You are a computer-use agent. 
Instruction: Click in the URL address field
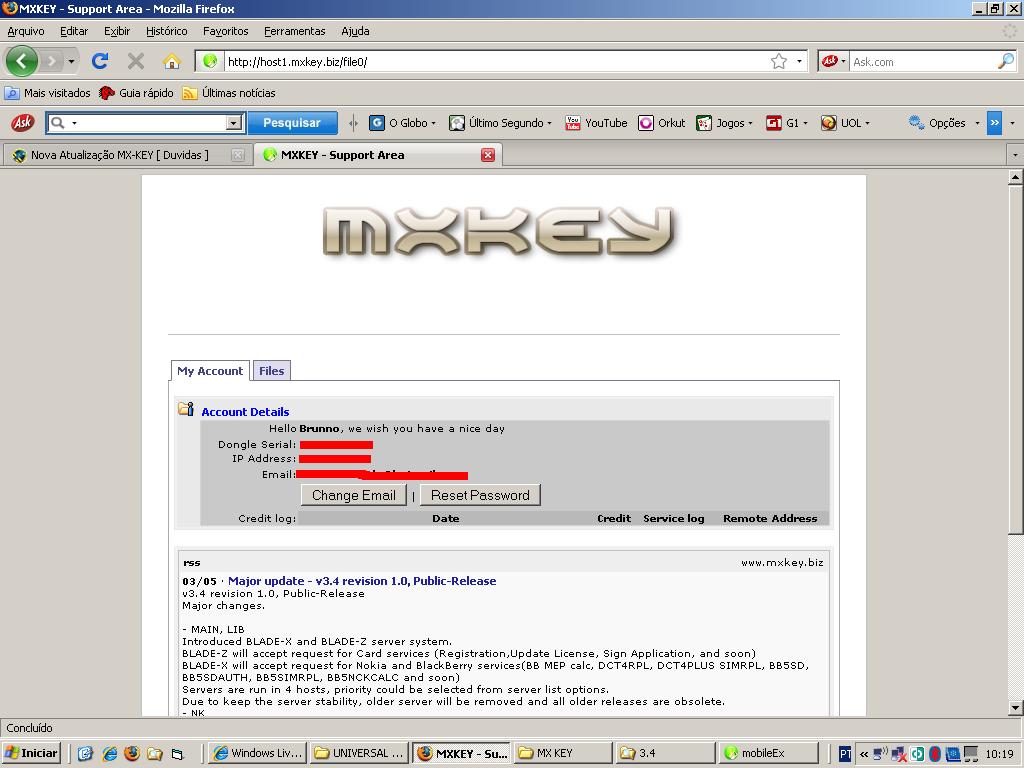(x=496, y=61)
